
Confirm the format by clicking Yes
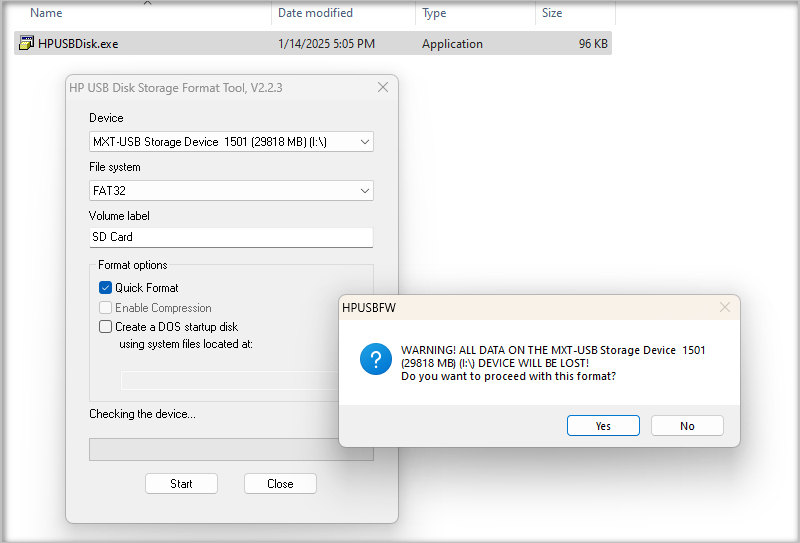click(603, 426)
